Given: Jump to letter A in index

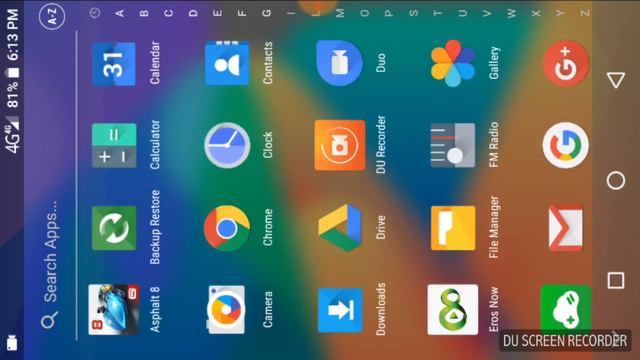Looking at the screenshot, I should click(x=120, y=13).
